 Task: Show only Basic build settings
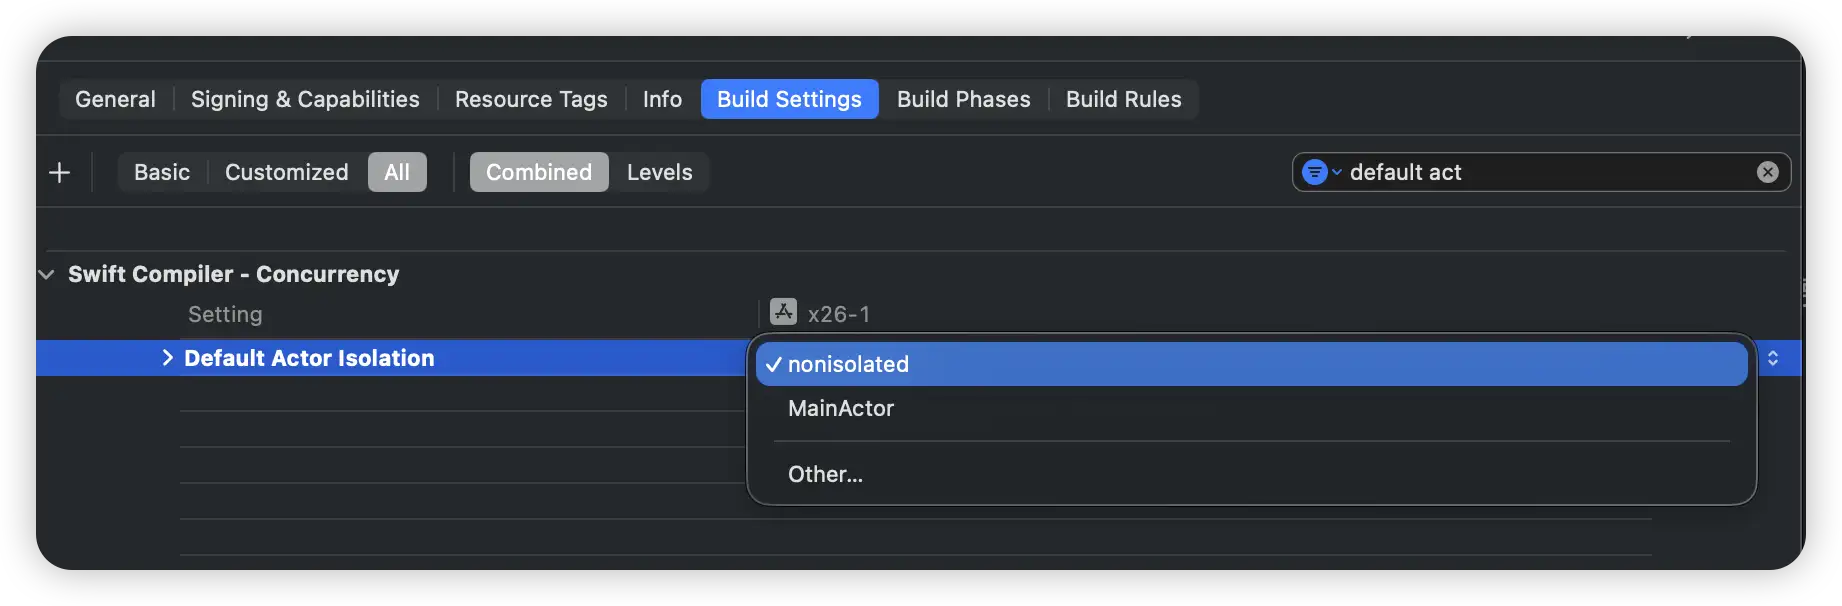162,172
